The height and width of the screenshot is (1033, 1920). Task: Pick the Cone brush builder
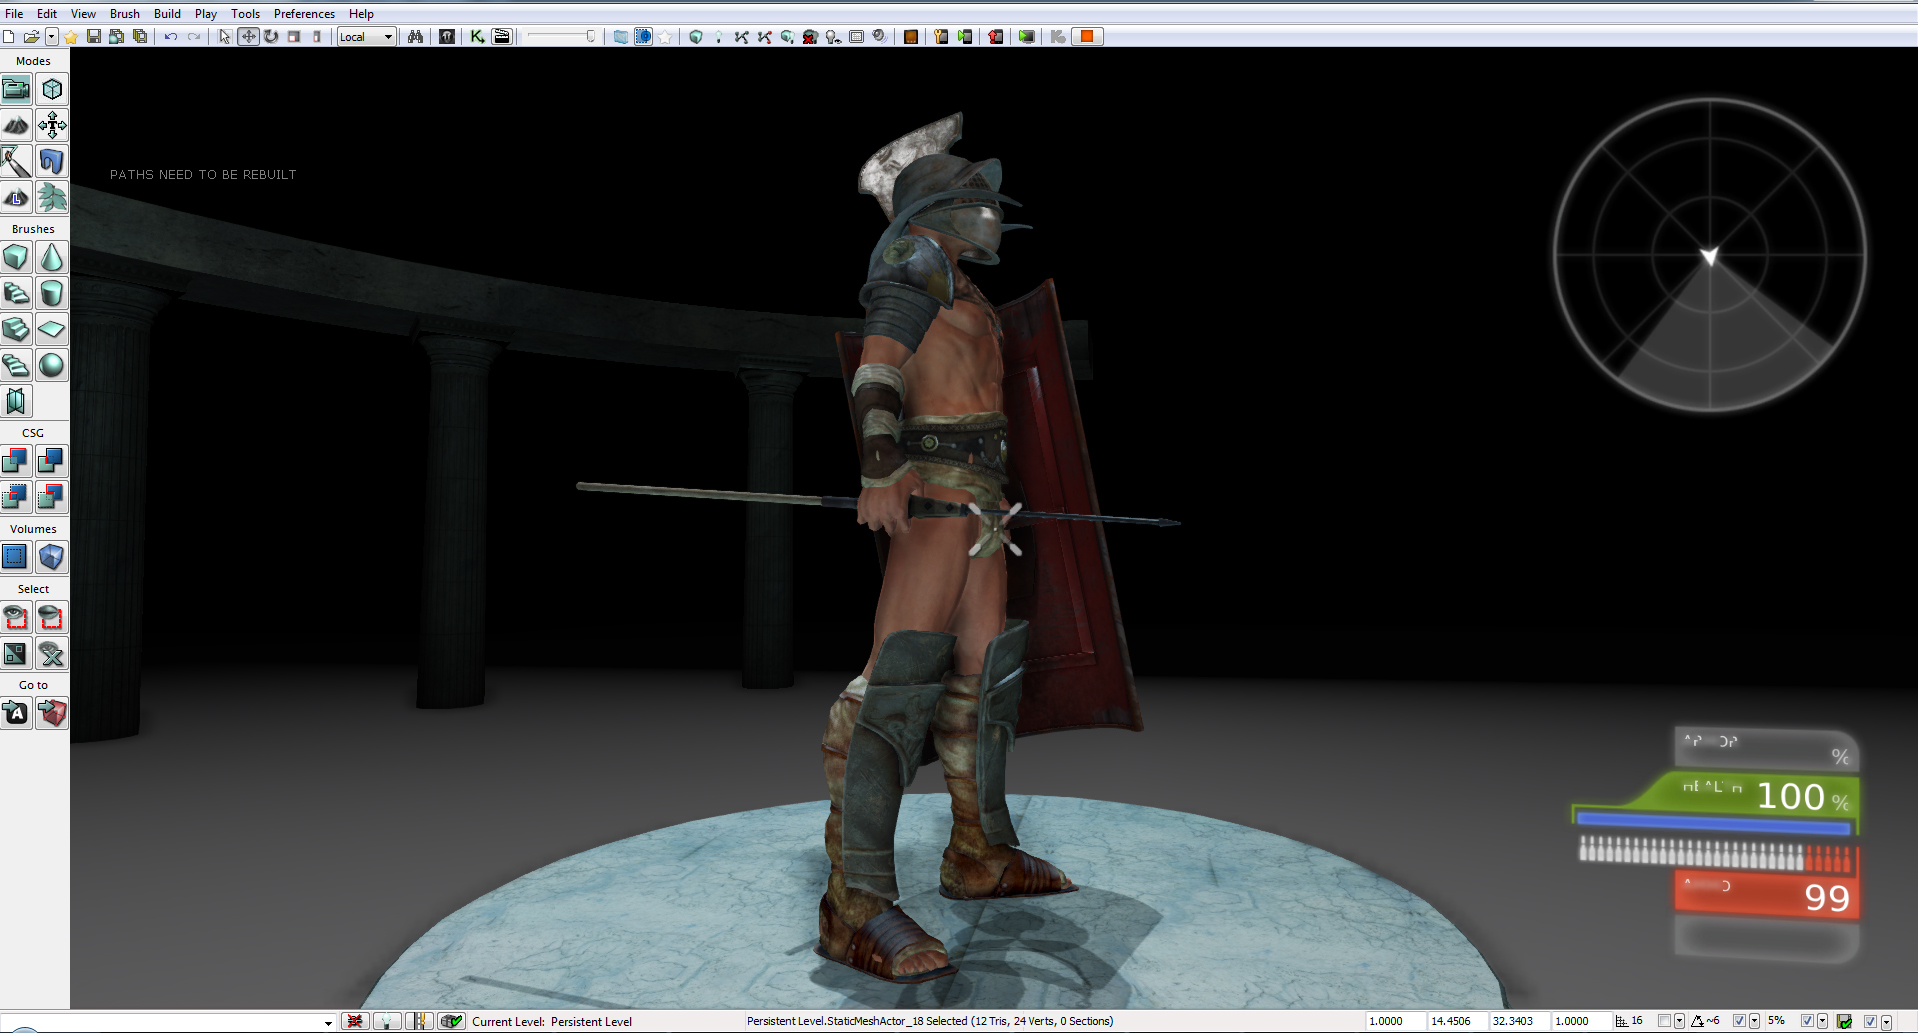[x=52, y=258]
